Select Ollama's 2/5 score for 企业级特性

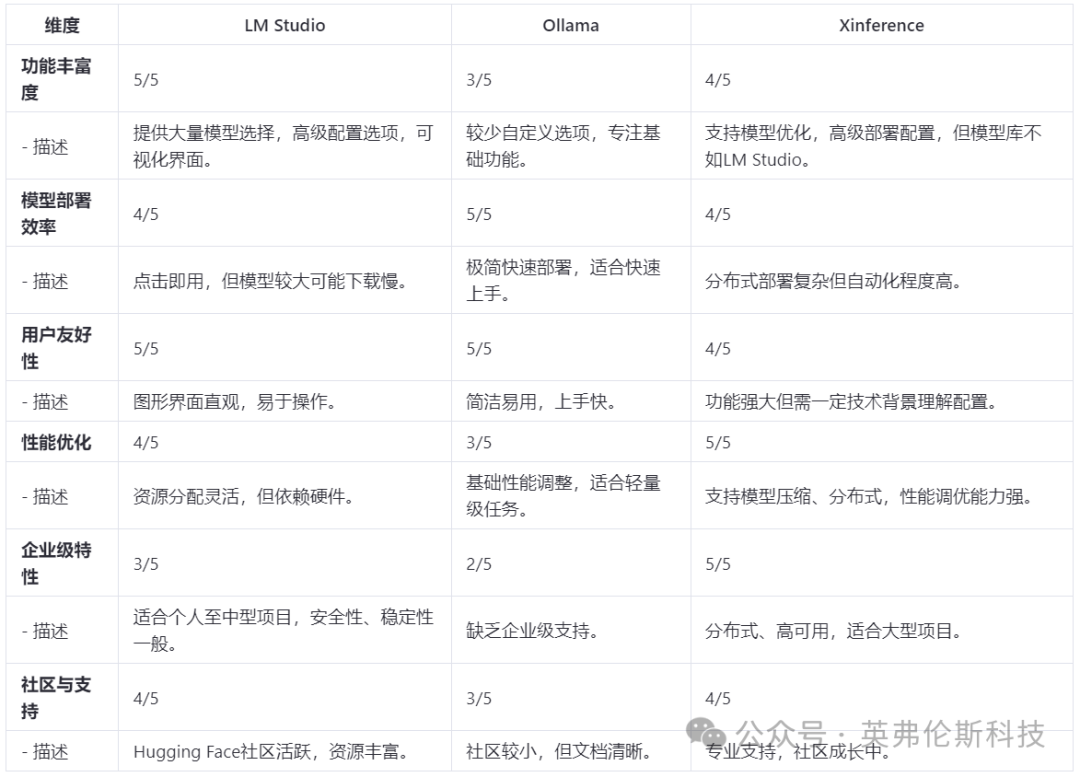point(479,564)
